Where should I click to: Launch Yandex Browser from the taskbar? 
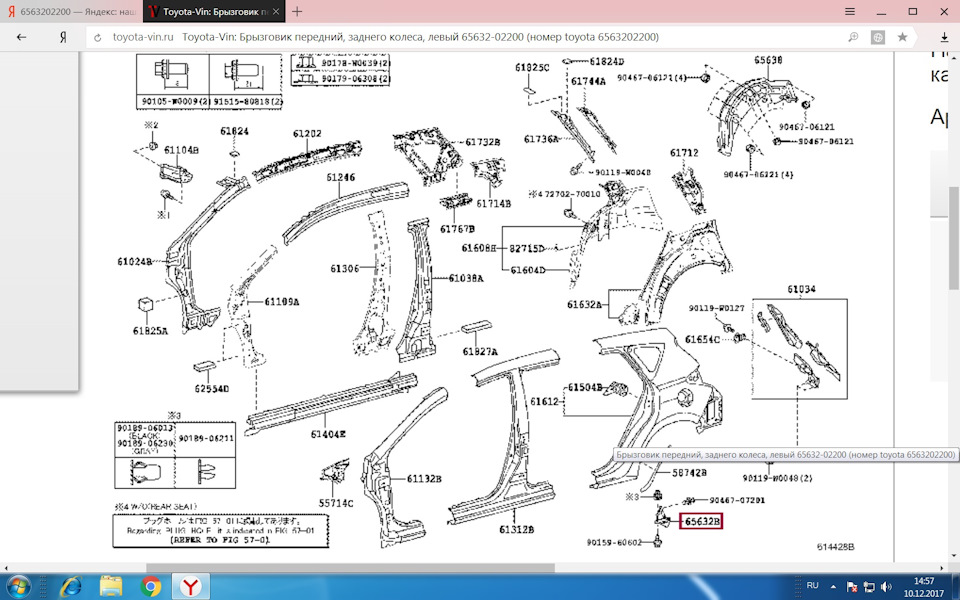click(189, 585)
